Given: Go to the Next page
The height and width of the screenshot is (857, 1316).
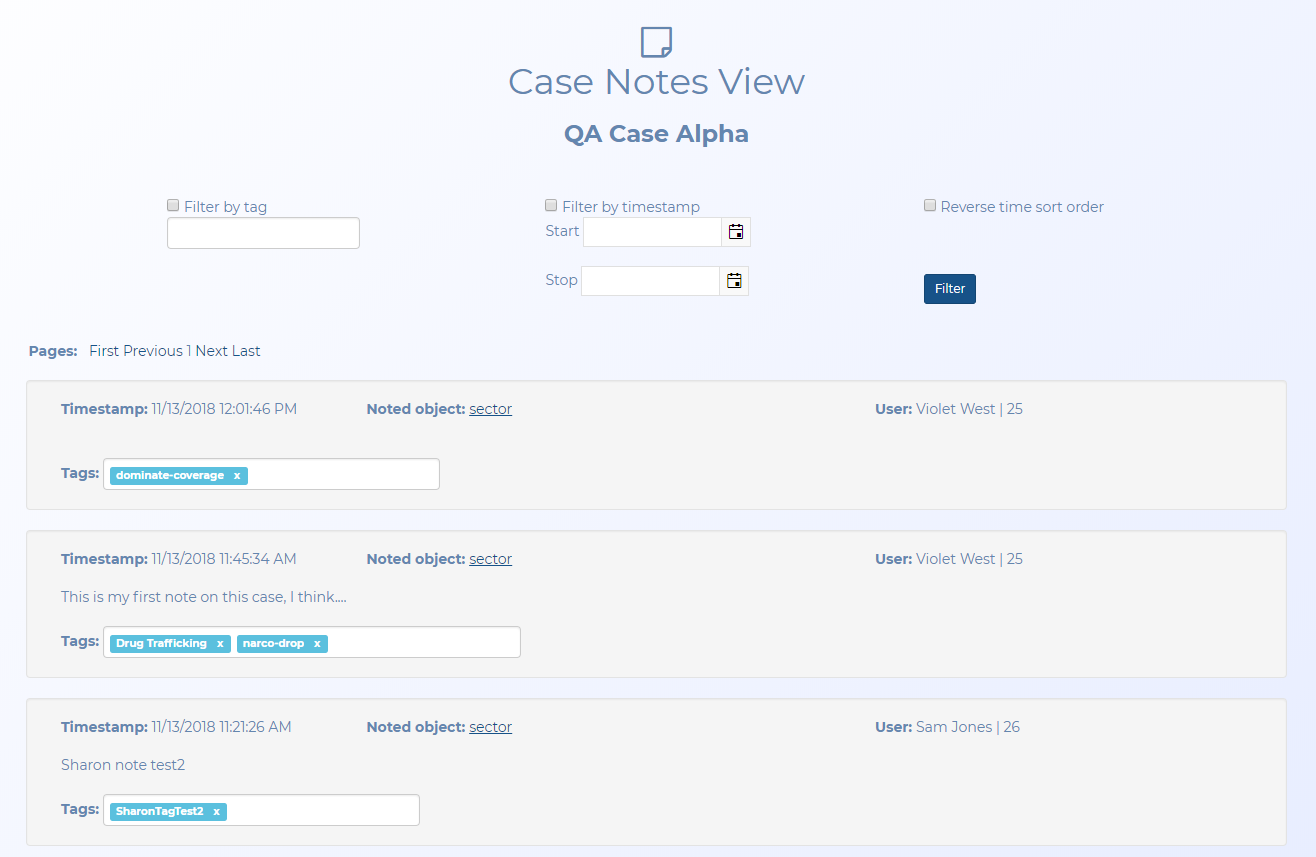Looking at the screenshot, I should pos(212,351).
